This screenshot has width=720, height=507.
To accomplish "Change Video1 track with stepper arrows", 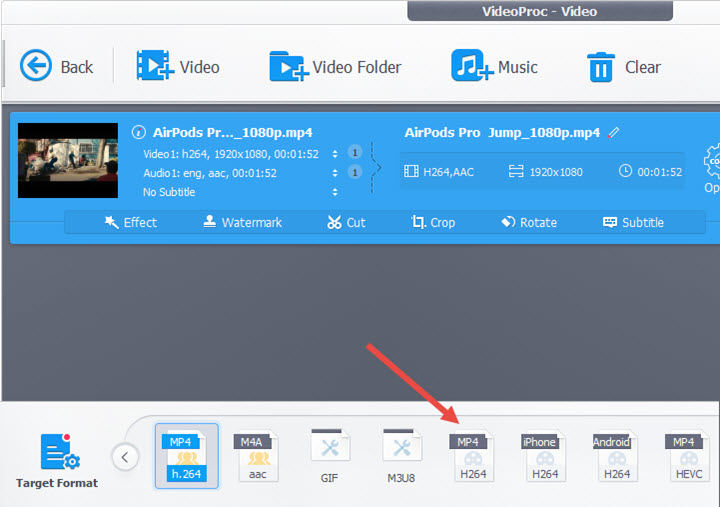I will (335, 154).
